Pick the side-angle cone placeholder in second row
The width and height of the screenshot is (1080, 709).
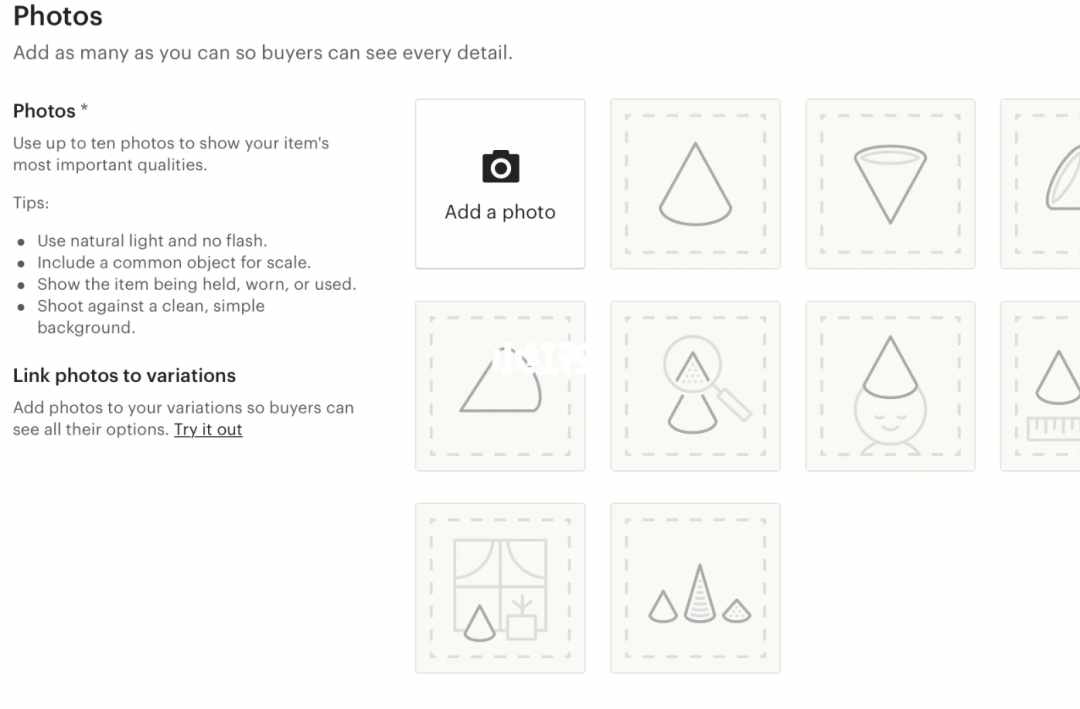(x=500, y=386)
